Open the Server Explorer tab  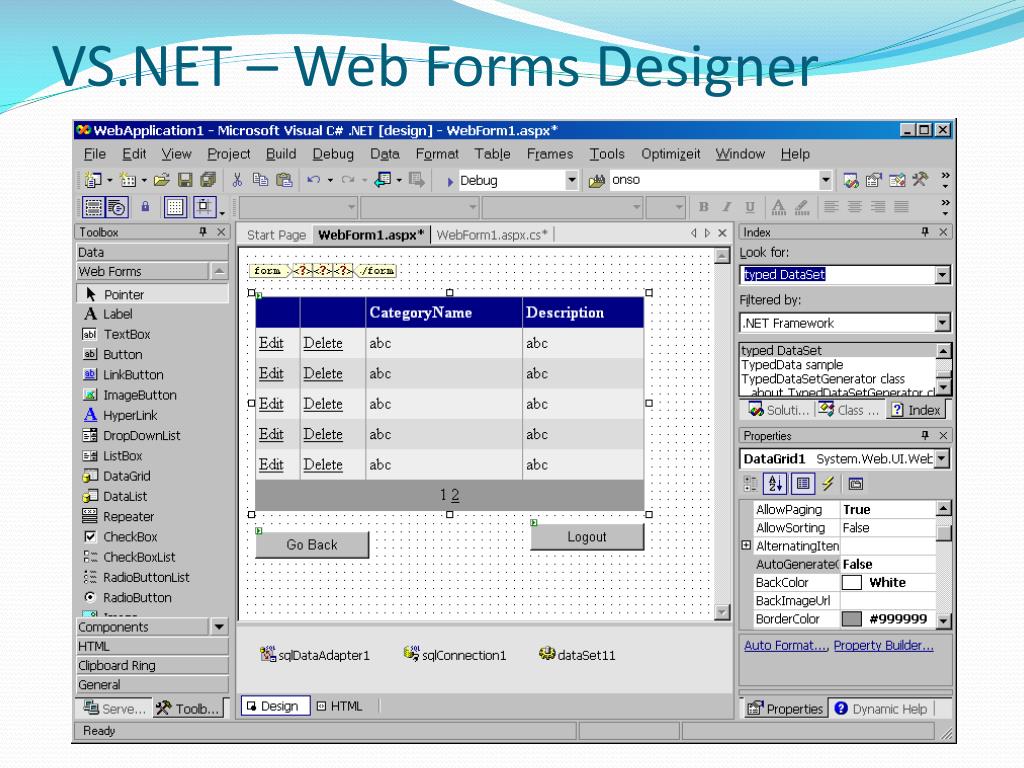click(x=115, y=709)
